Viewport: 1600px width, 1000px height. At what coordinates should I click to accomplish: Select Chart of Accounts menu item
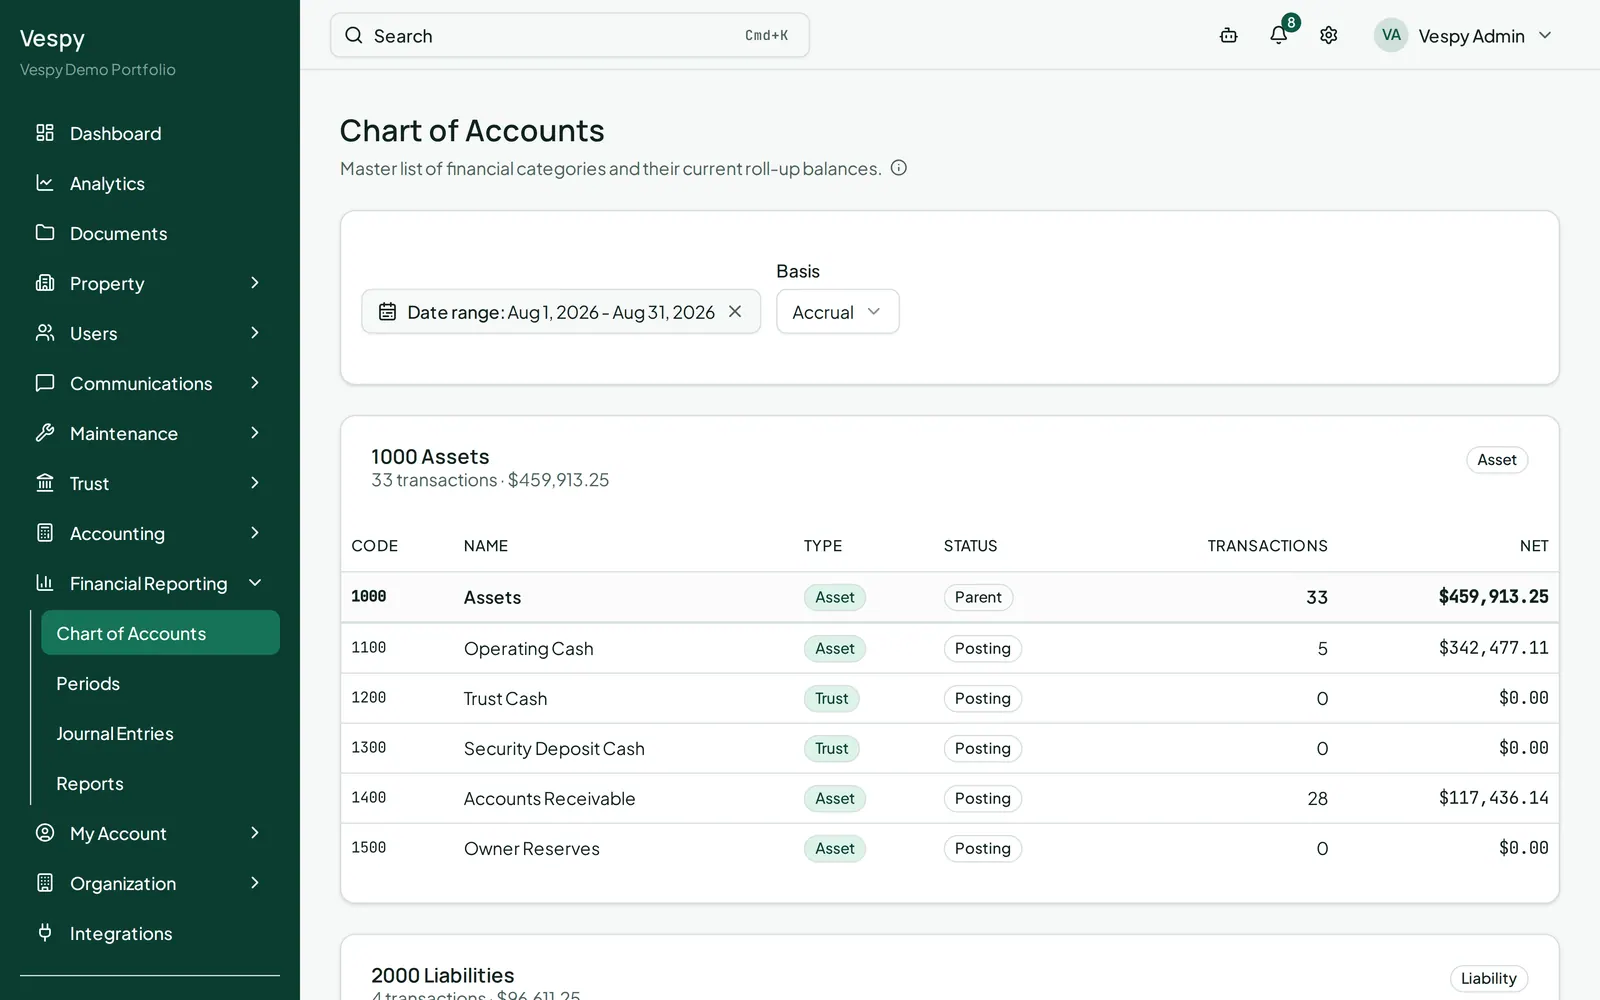pyautogui.click(x=160, y=633)
